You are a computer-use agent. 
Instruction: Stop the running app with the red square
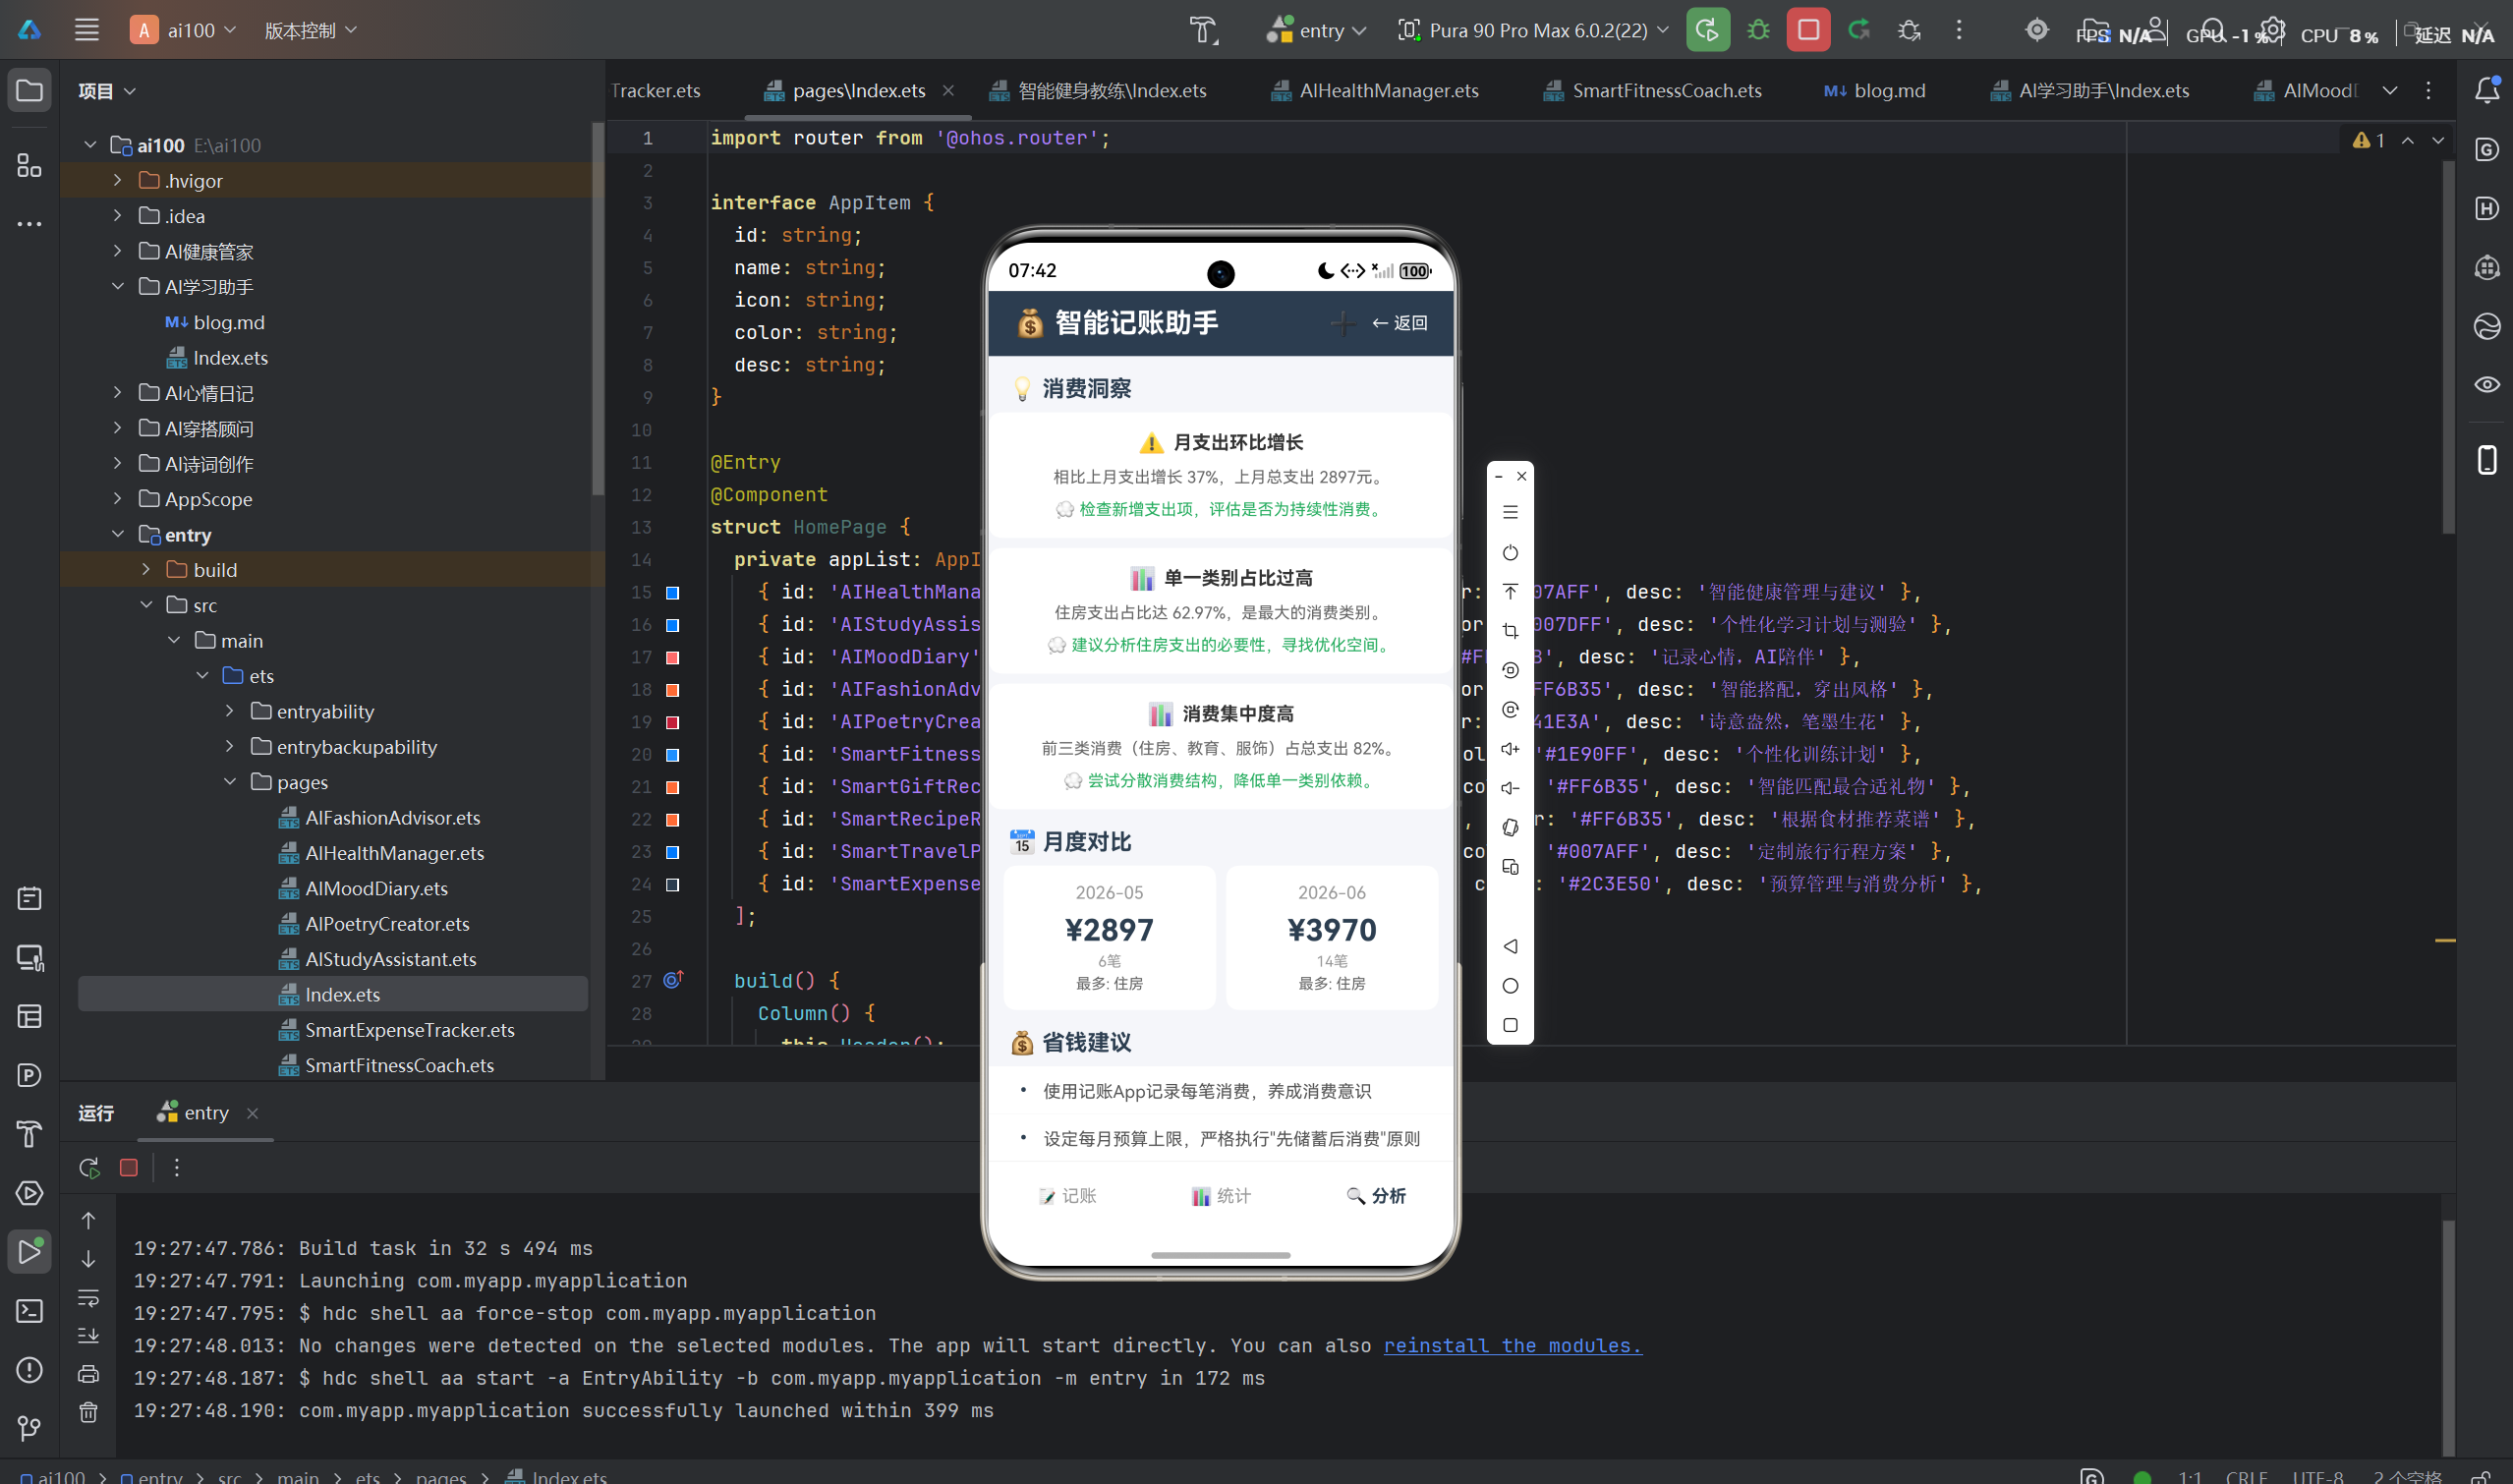(1808, 30)
